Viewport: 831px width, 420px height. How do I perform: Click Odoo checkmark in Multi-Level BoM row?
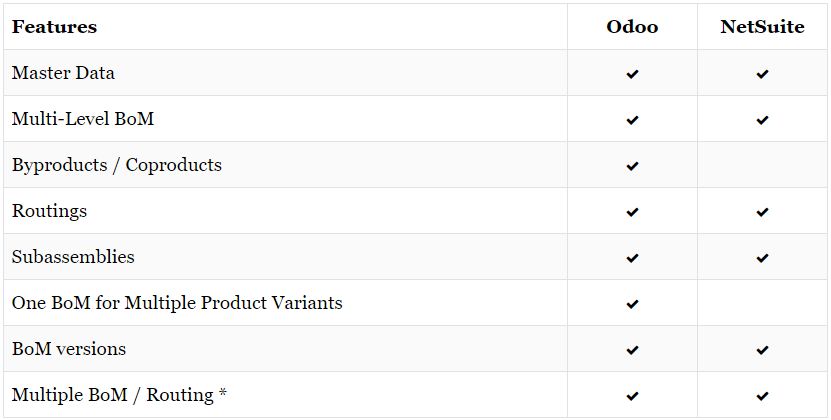pyautogui.click(x=632, y=120)
